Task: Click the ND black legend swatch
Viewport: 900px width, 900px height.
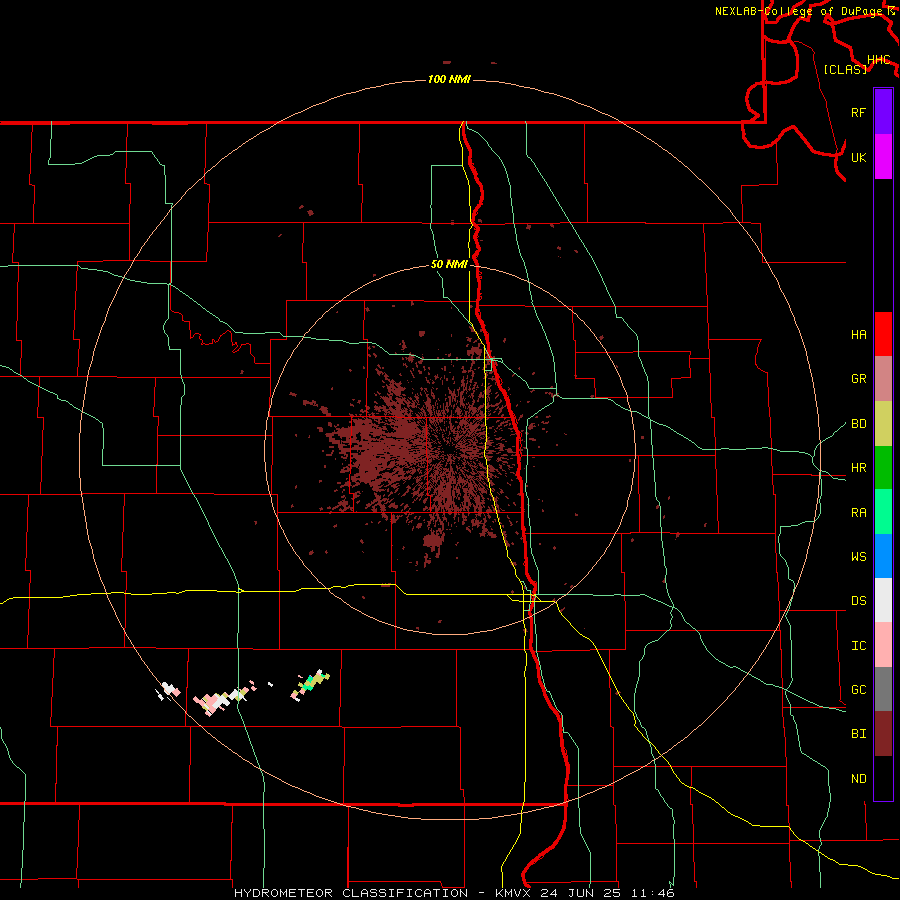Action: (883, 778)
